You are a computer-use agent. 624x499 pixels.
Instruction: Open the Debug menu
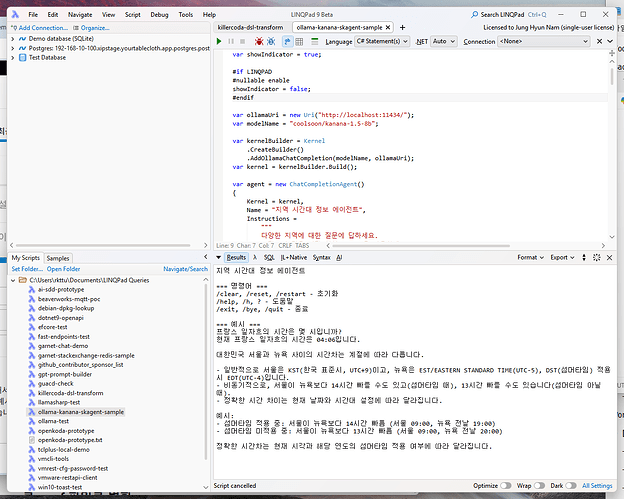[x=159, y=15]
